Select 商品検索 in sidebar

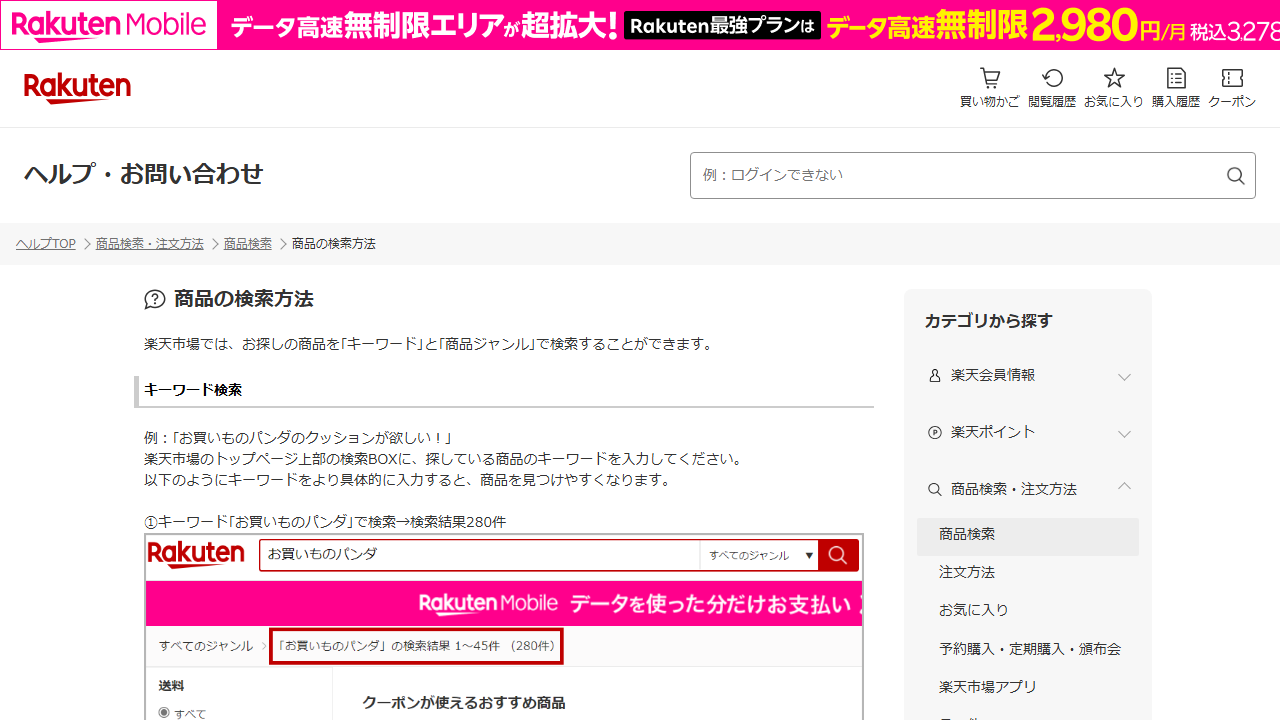coord(1028,535)
